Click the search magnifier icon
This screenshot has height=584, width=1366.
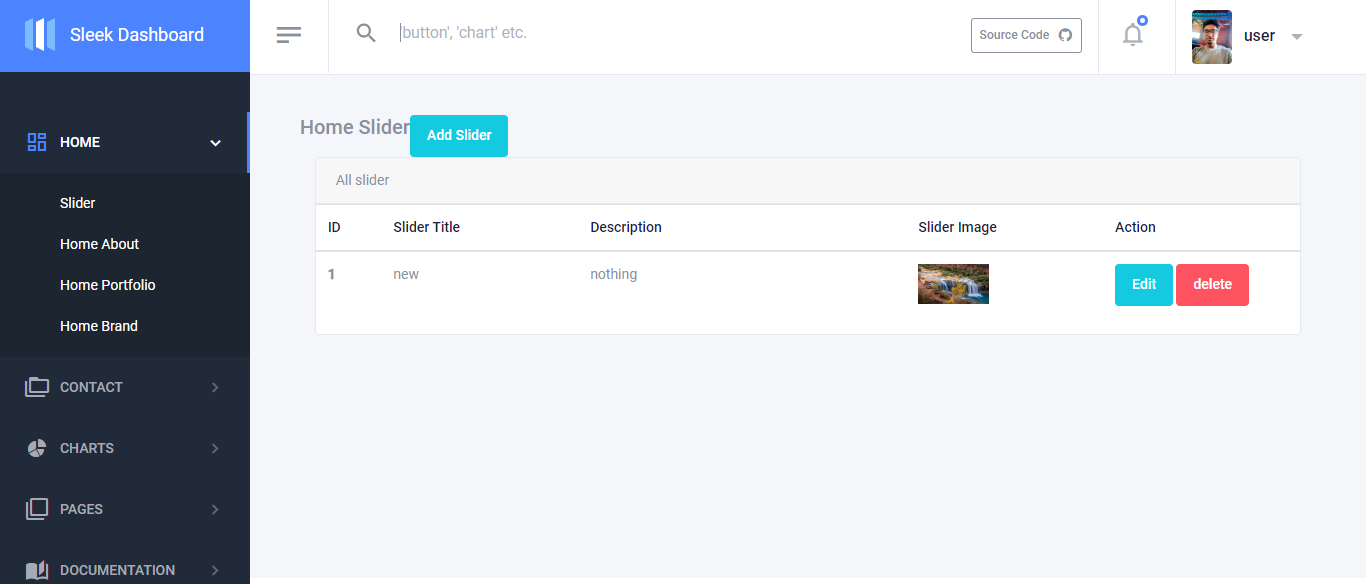click(x=366, y=32)
